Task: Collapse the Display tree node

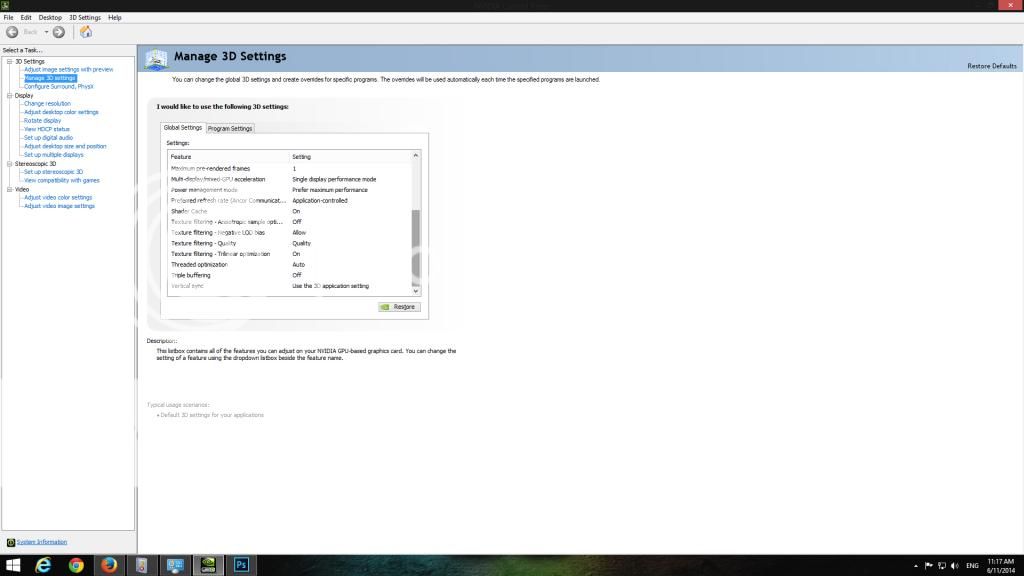Action: (x=9, y=95)
